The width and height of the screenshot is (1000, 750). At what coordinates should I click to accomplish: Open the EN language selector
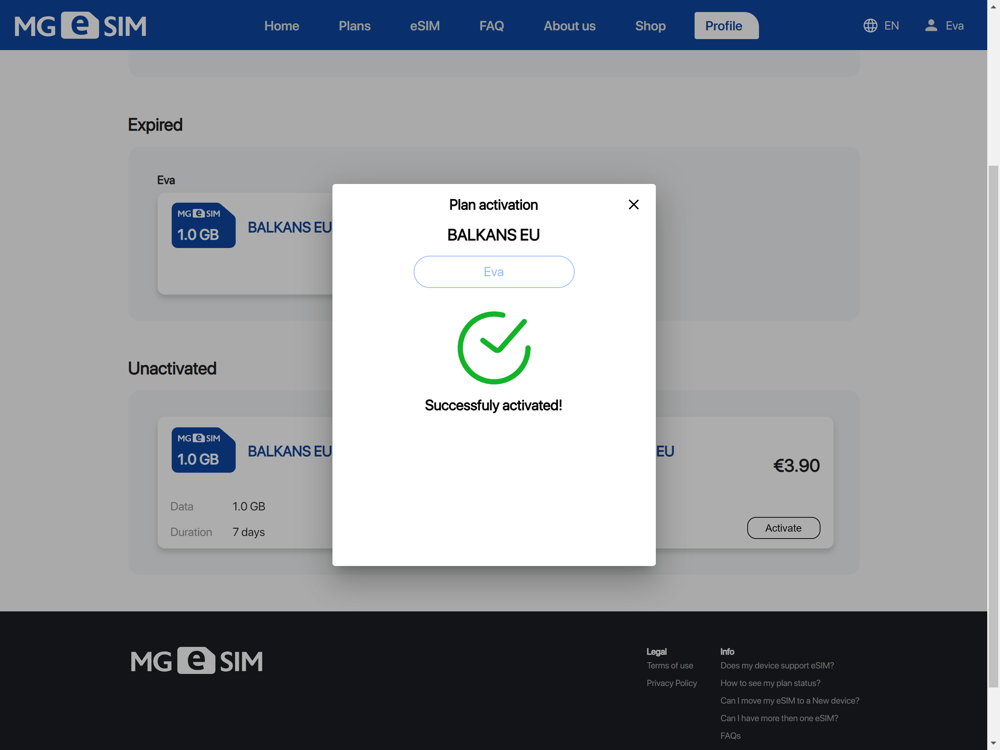click(x=891, y=26)
